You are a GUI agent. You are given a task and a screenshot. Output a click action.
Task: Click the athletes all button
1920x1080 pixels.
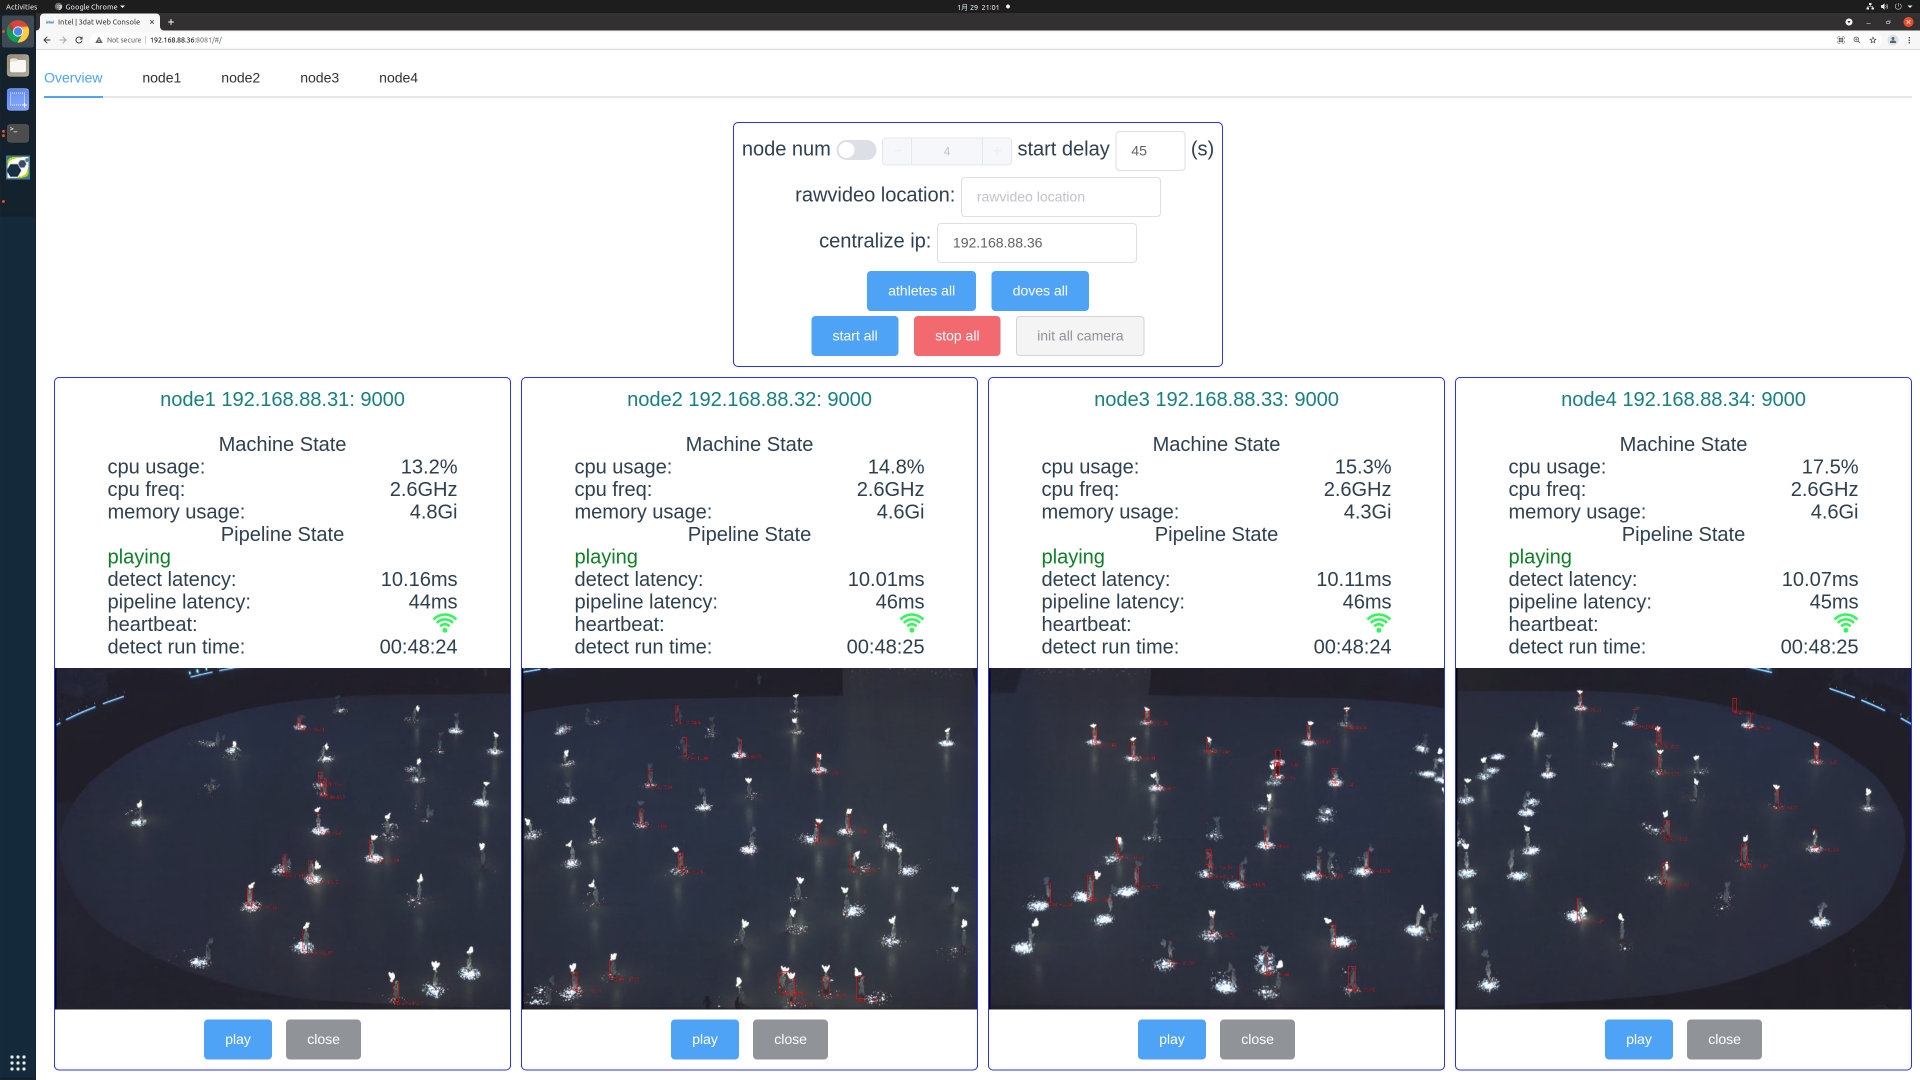921,291
